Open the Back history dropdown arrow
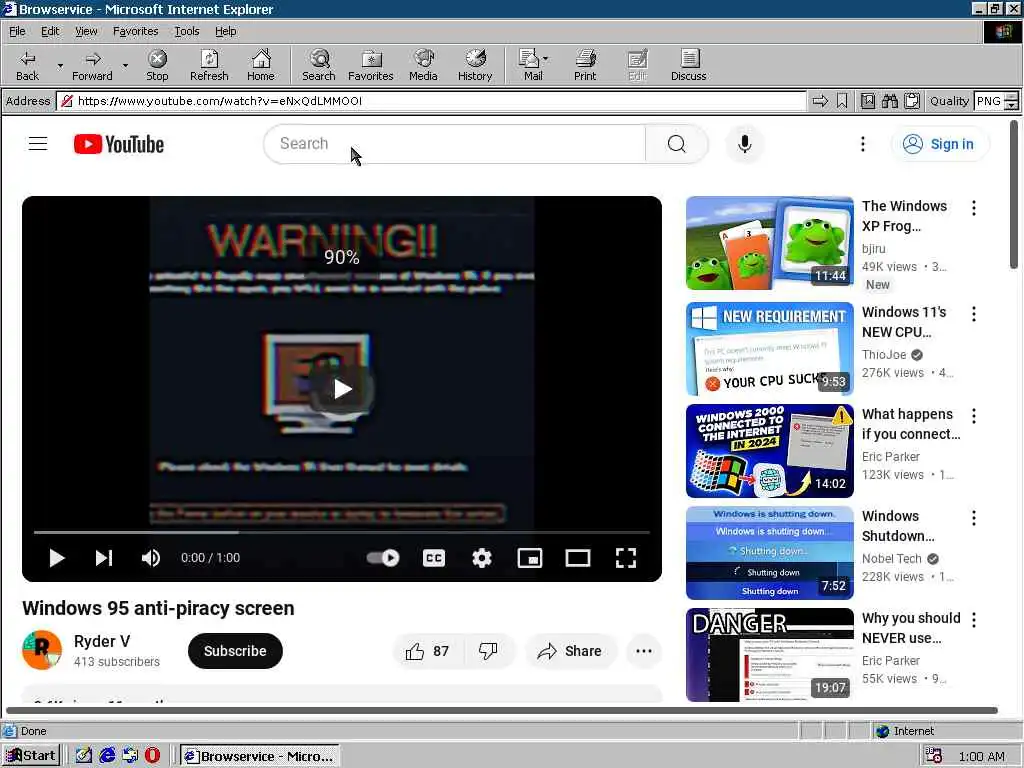Viewport: 1024px width, 768px height. click(x=60, y=65)
